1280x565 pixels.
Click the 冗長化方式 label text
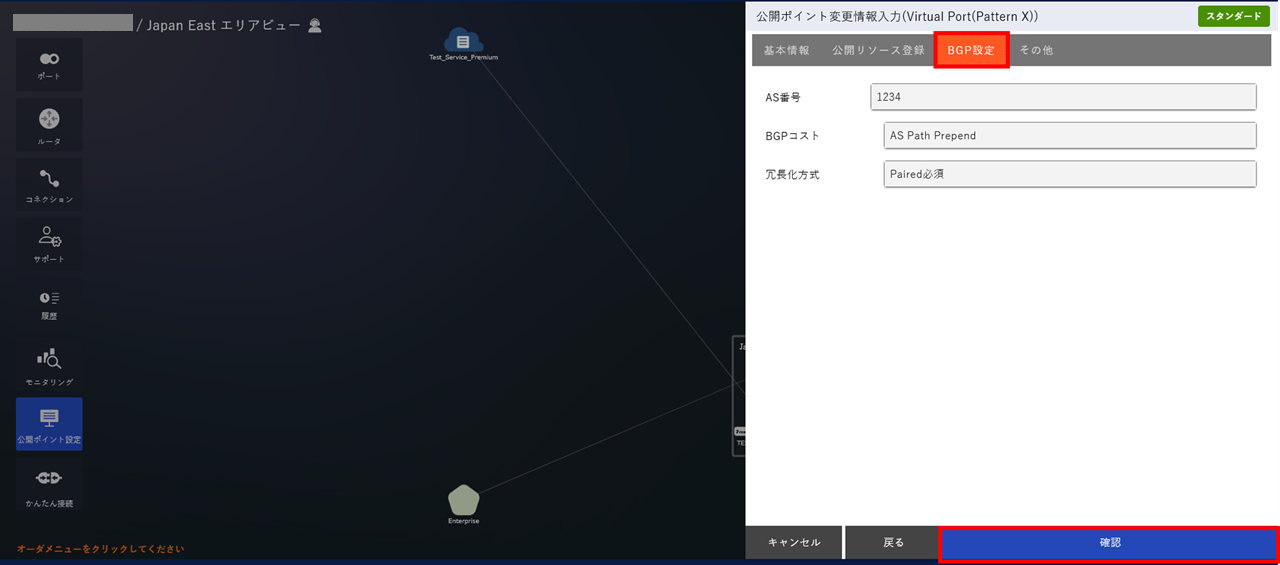pos(792,174)
